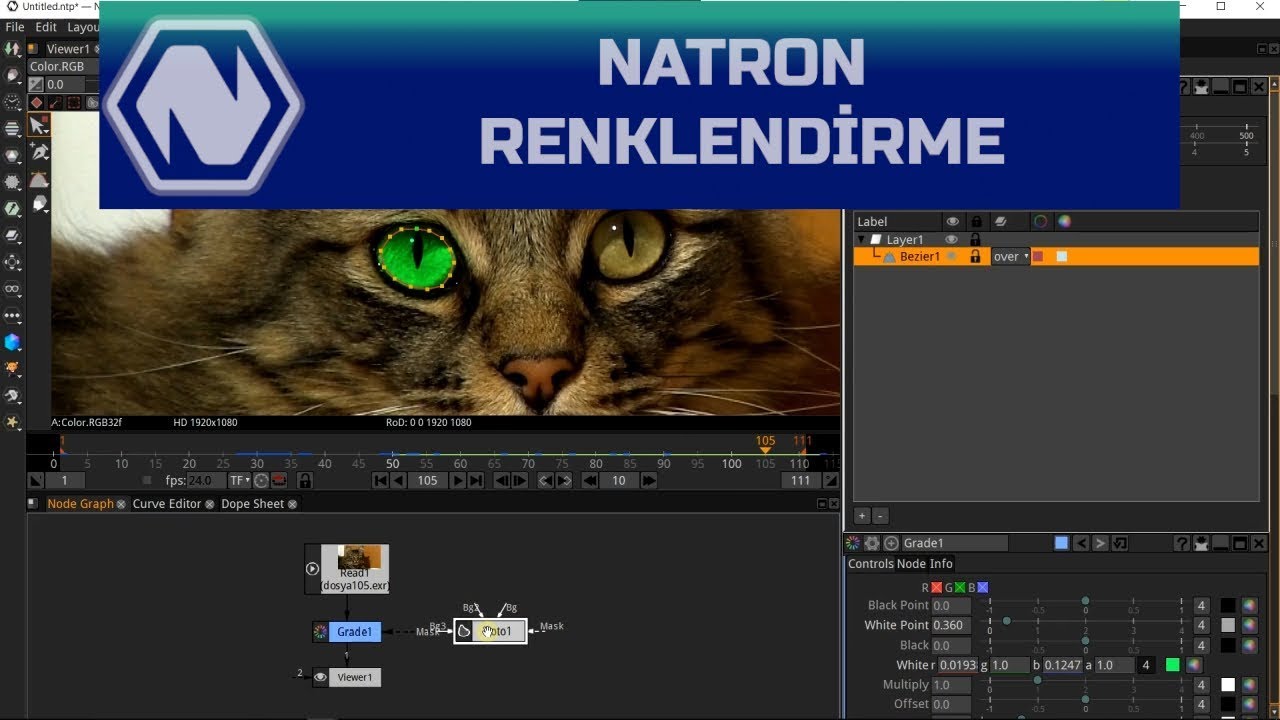Viewport: 1280px width, 720px height.
Task: Toggle visibility of Layer1
Action: (x=952, y=240)
